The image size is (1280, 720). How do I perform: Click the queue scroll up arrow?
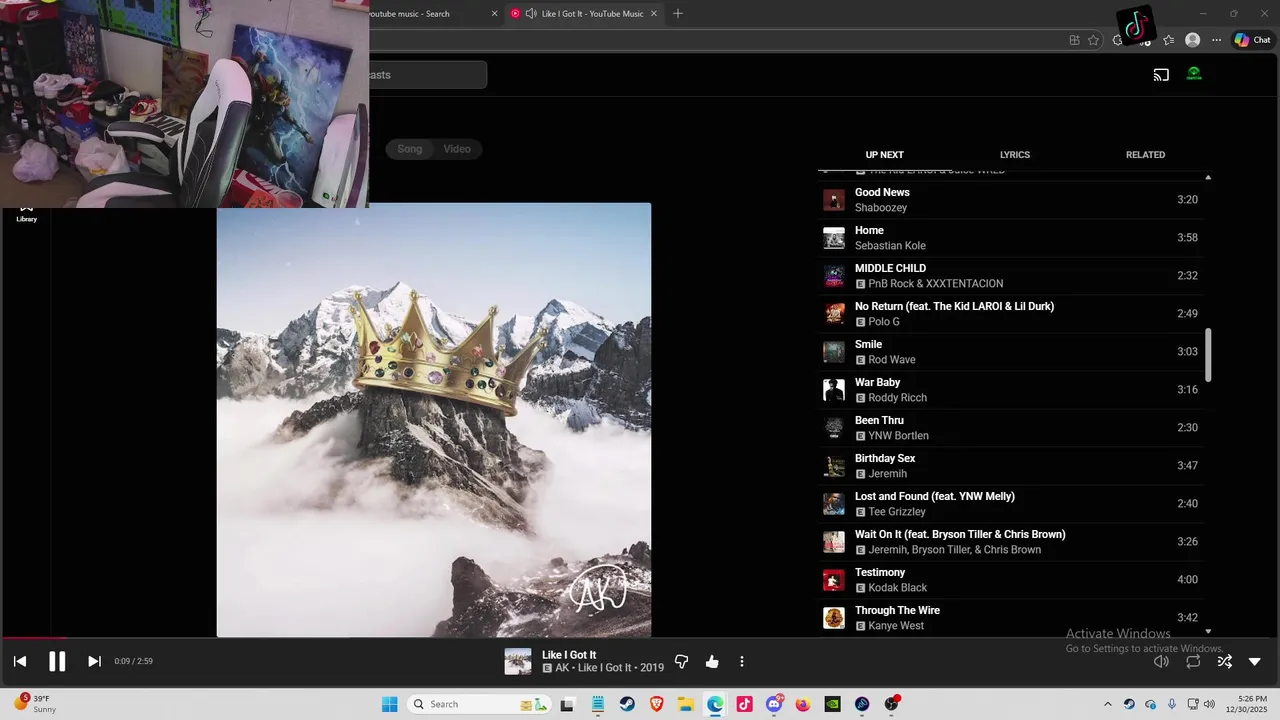click(1208, 177)
